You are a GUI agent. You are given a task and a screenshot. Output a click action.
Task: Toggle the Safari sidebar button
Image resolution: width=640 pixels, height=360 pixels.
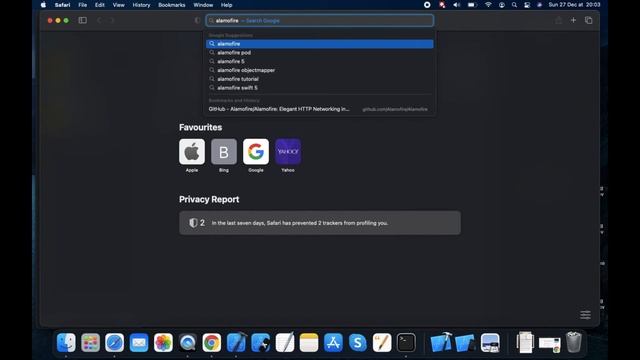[x=82, y=20]
